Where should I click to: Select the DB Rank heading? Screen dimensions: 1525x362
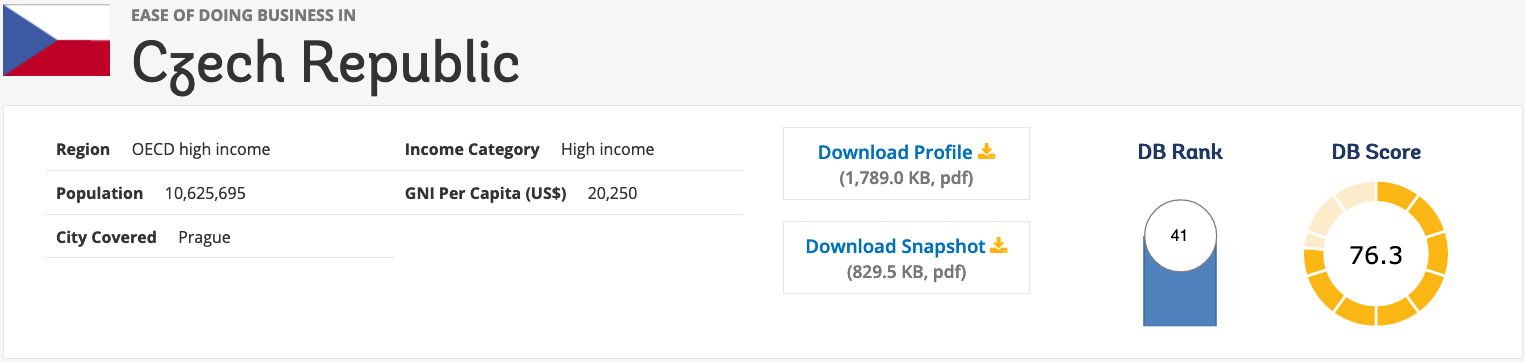1180,152
